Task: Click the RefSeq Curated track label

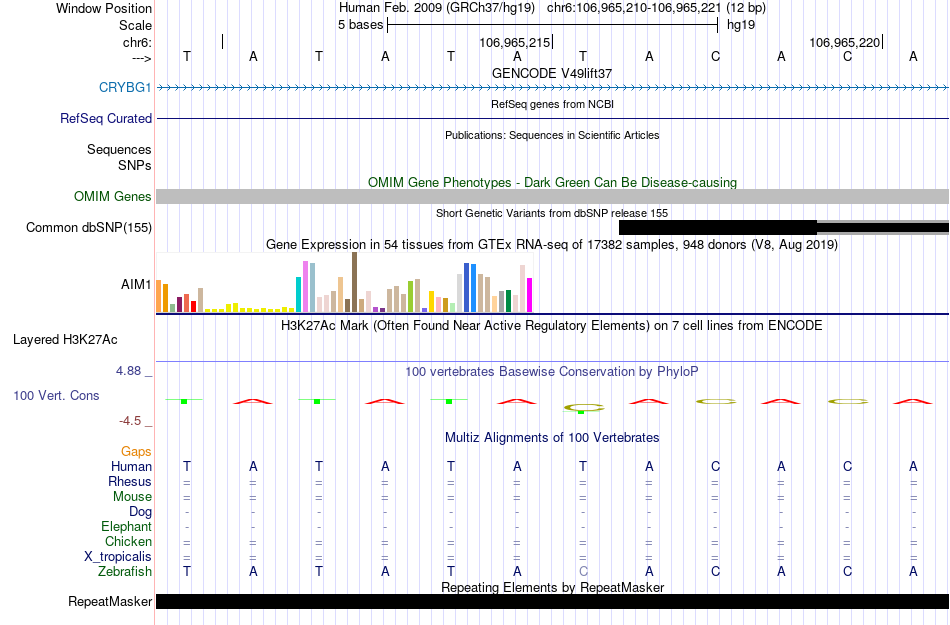Action: click(x=105, y=118)
